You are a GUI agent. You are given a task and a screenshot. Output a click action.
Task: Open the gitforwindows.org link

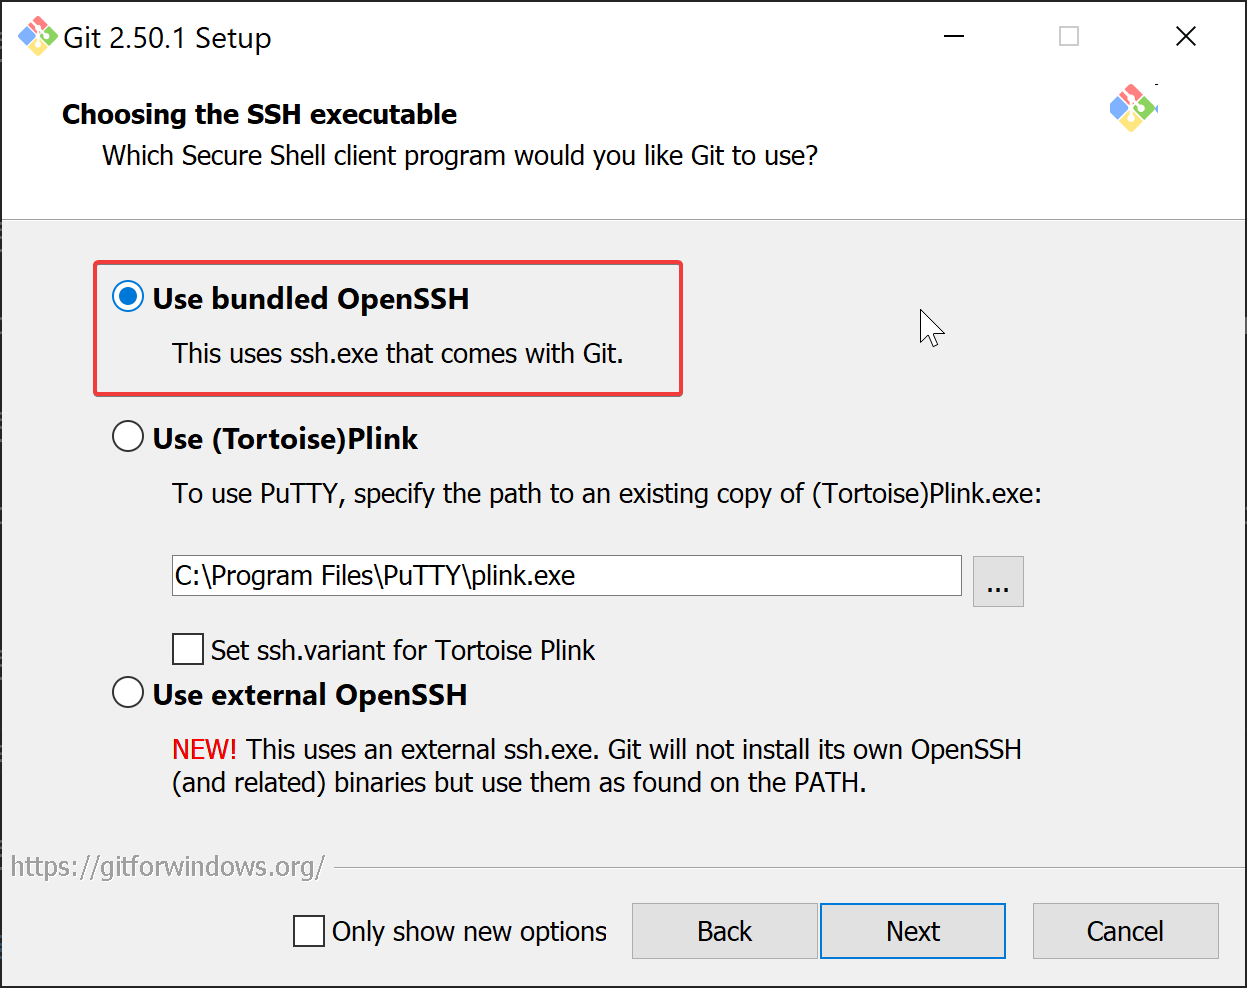[168, 866]
